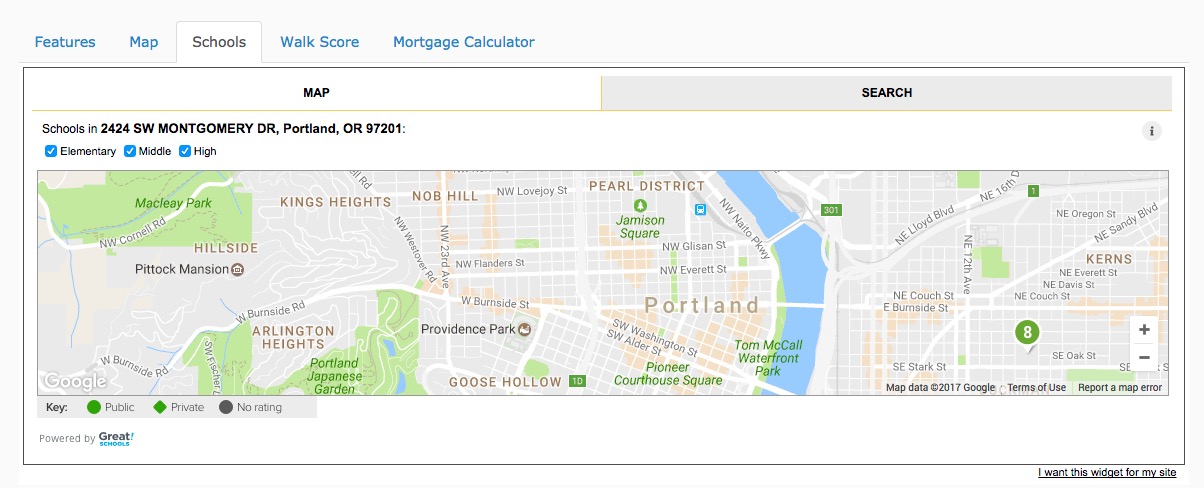Switch to the Walk Score tab
Viewport: 1204px width, 488px height.
[319, 42]
